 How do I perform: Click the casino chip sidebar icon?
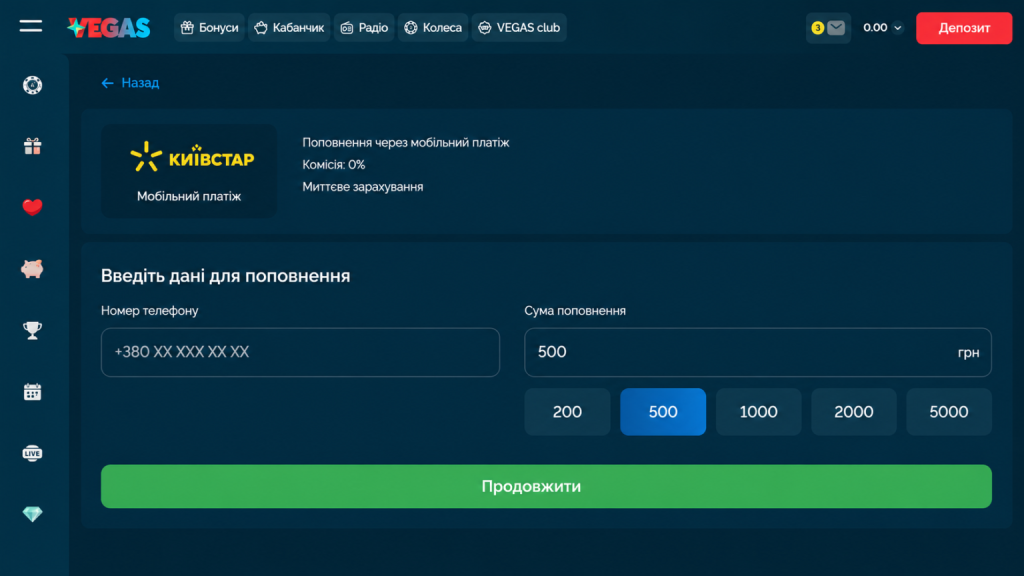tap(33, 85)
